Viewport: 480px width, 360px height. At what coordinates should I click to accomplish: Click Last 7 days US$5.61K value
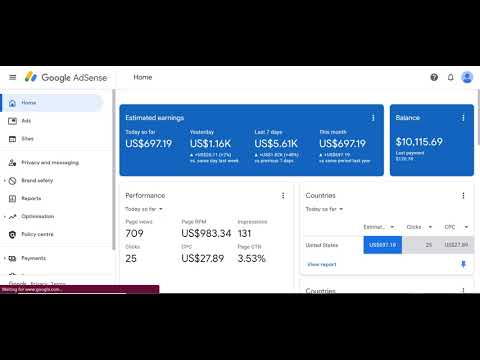coord(276,144)
